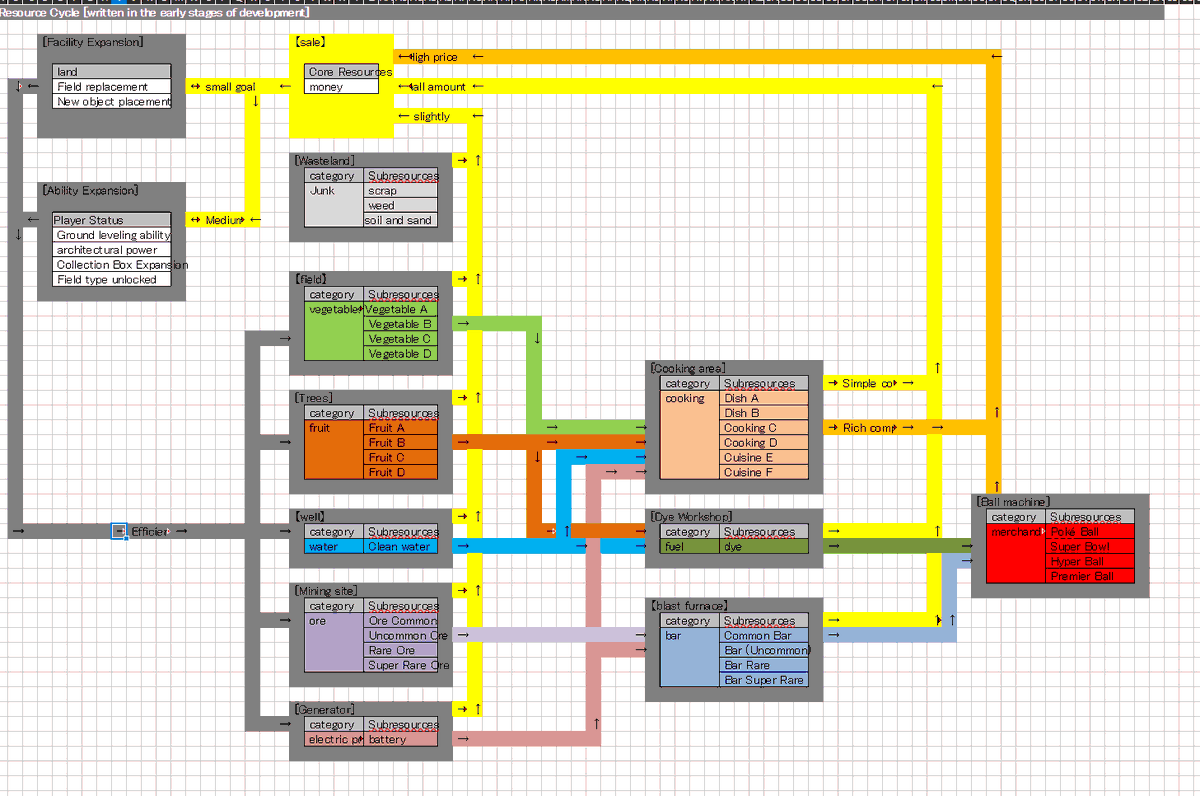1200x796 pixels.
Task: Select the 'water' category cell
Action: [333, 547]
